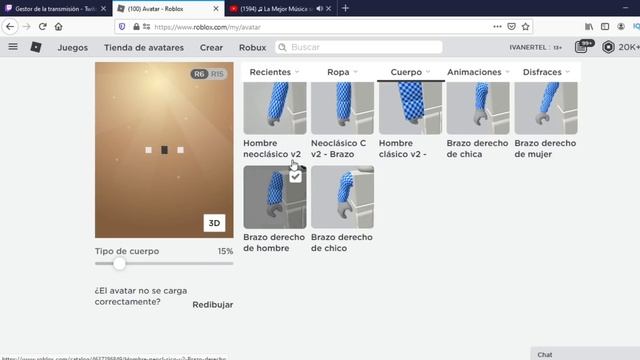Select the Brazo derecho de chico thumbnail
This screenshot has height=360, width=640.
(x=342, y=197)
